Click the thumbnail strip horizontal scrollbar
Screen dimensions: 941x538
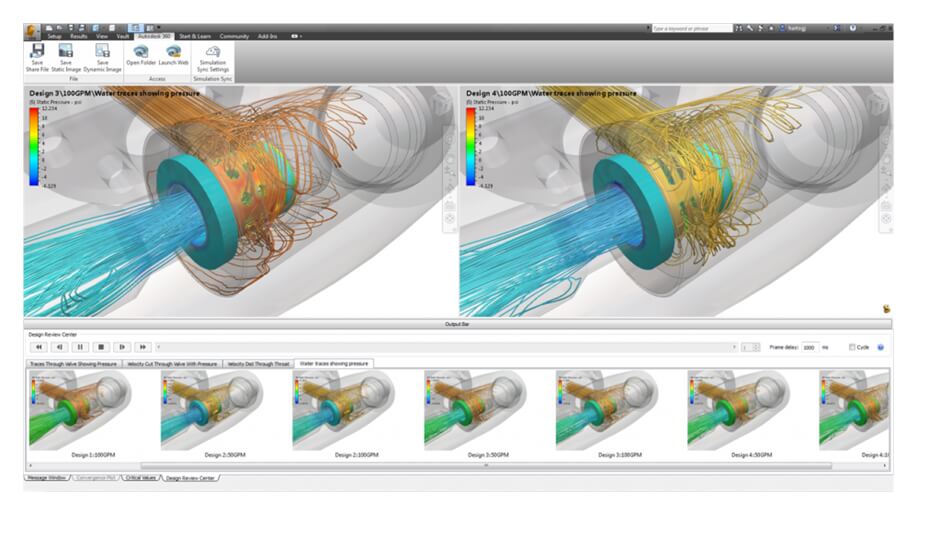[486, 465]
